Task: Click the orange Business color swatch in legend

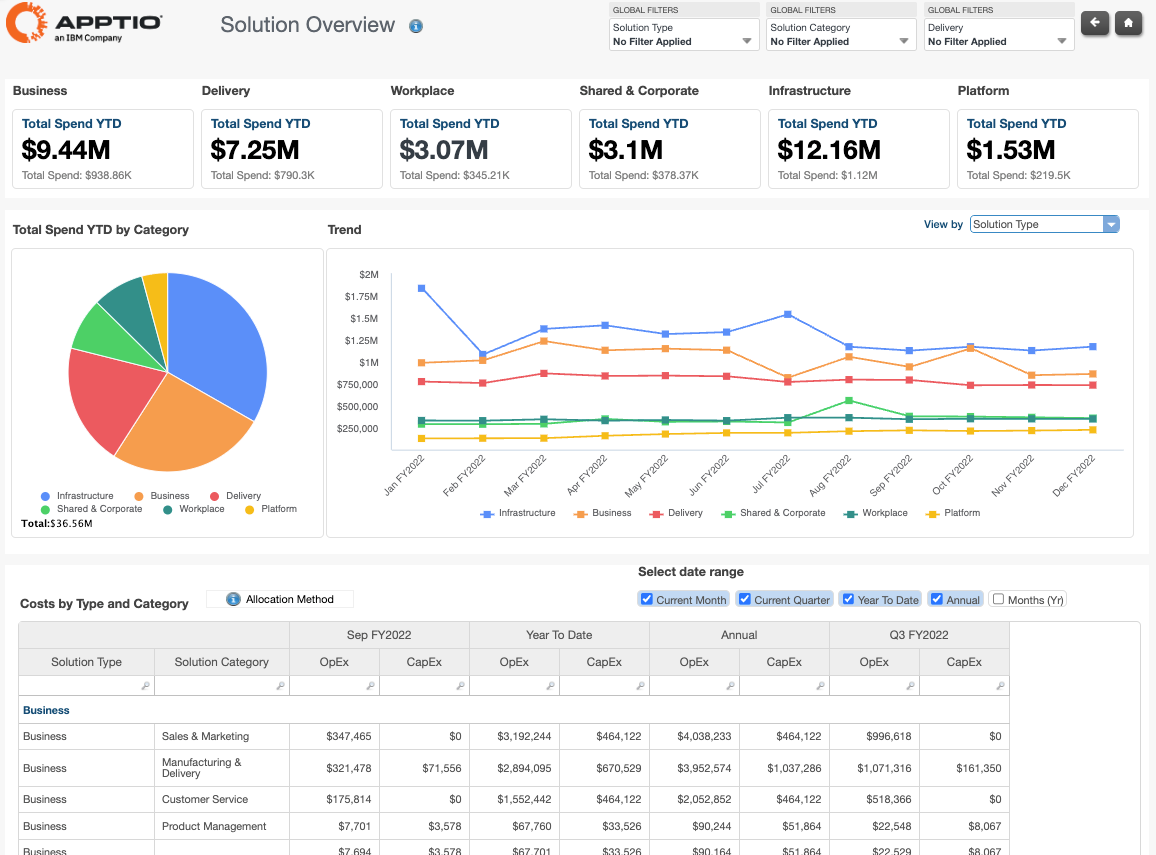Action: click(140, 495)
